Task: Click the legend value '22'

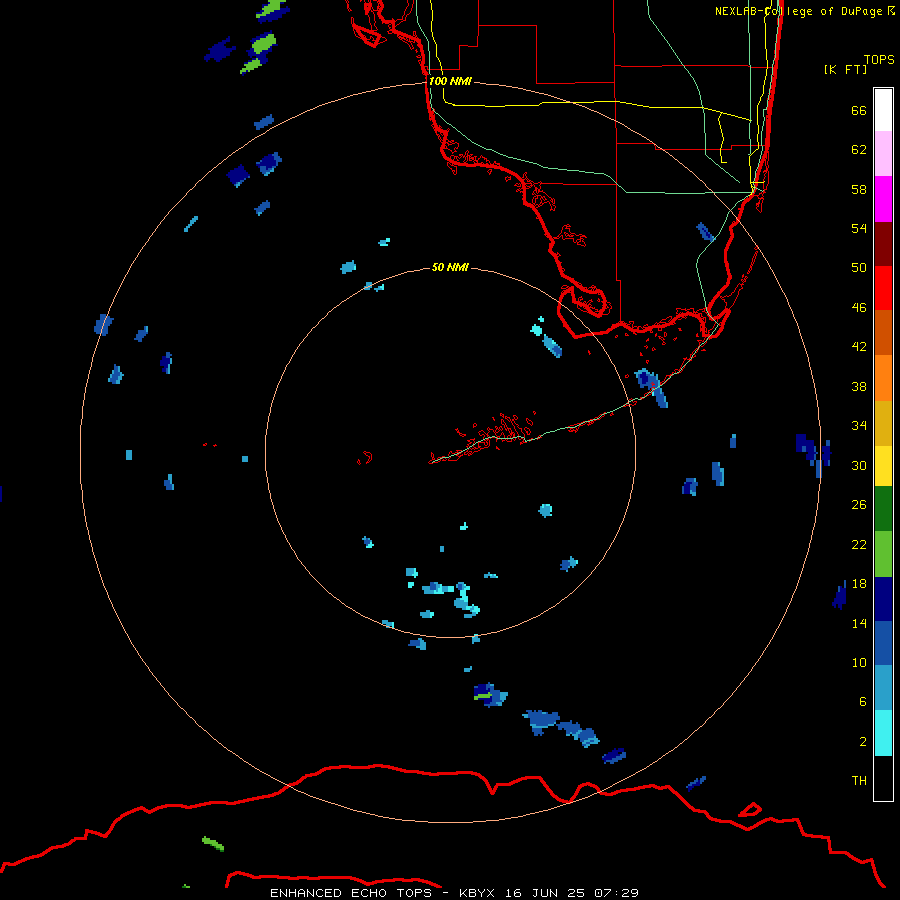Action: click(x=859, y=544)
